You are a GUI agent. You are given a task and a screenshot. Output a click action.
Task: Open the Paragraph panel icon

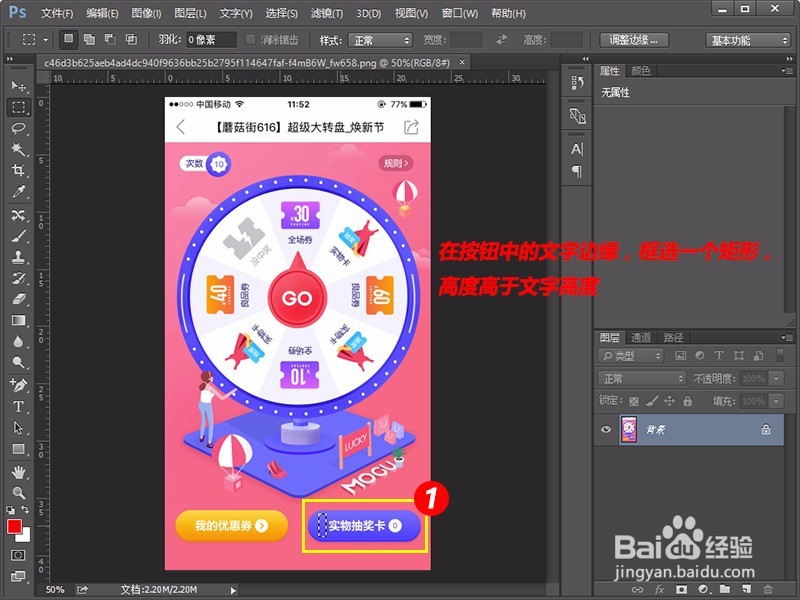tap(577, 171)
